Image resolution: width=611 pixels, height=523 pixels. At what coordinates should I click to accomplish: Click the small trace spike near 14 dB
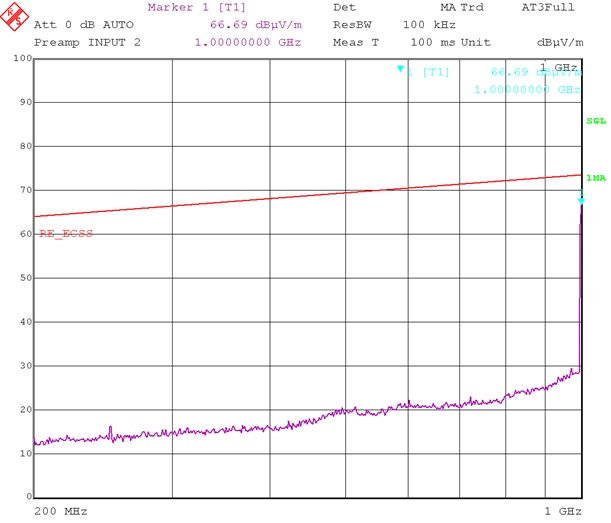tap(110, 432)
